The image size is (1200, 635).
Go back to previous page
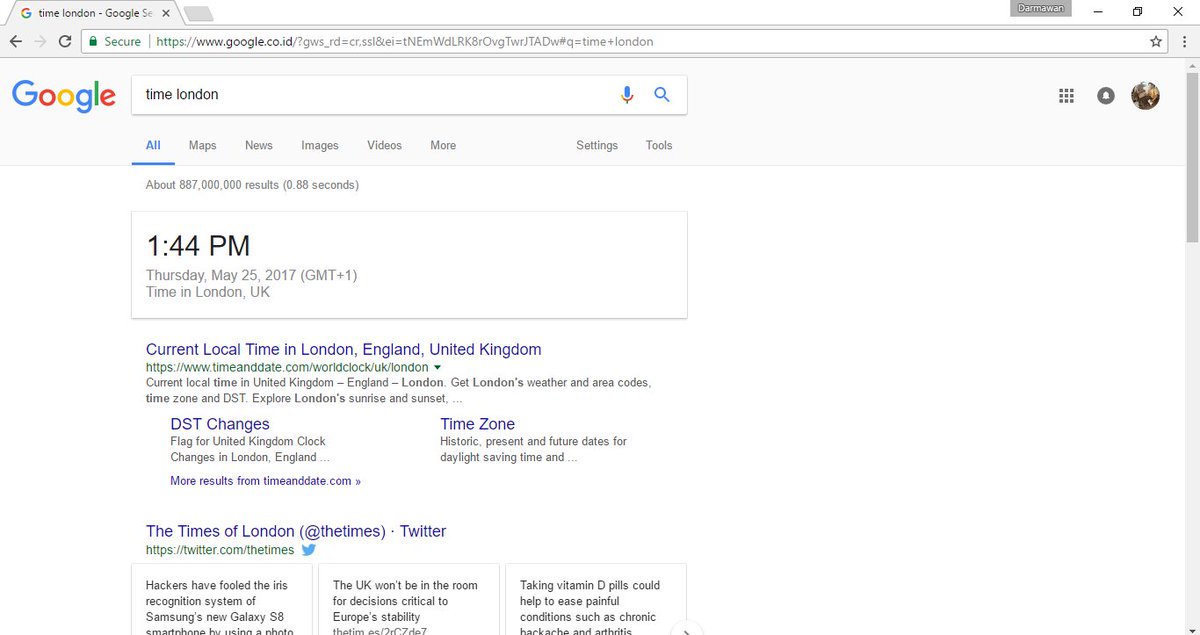[x=16, y=42]
